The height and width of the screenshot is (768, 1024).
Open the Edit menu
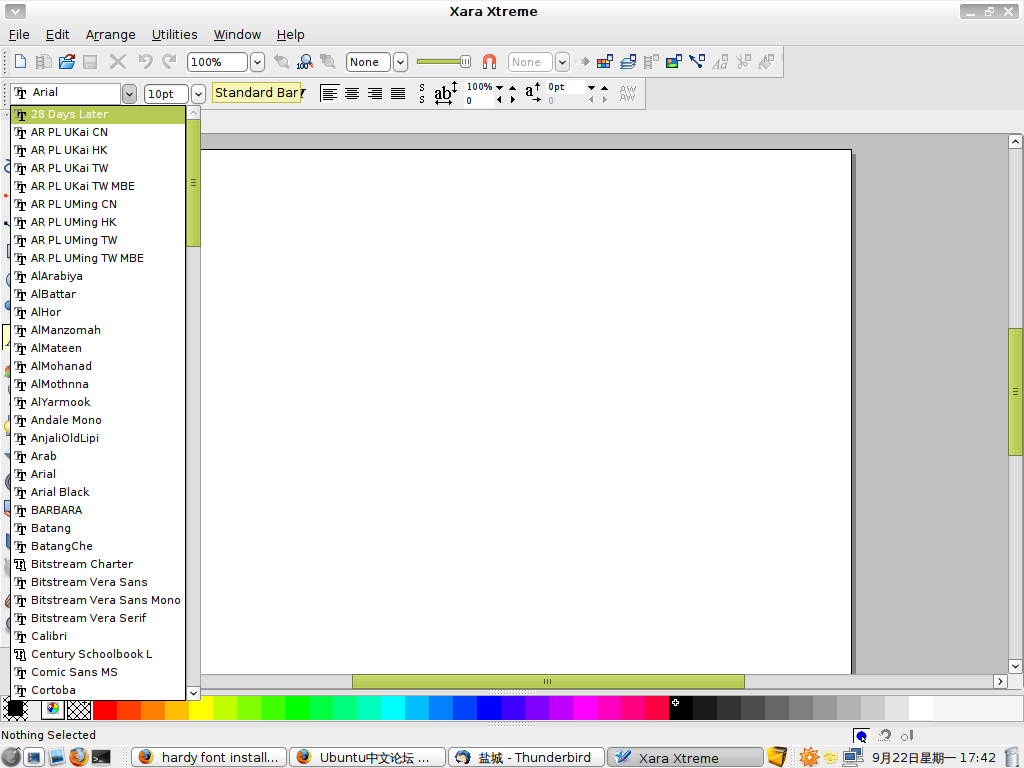(57, 35)
